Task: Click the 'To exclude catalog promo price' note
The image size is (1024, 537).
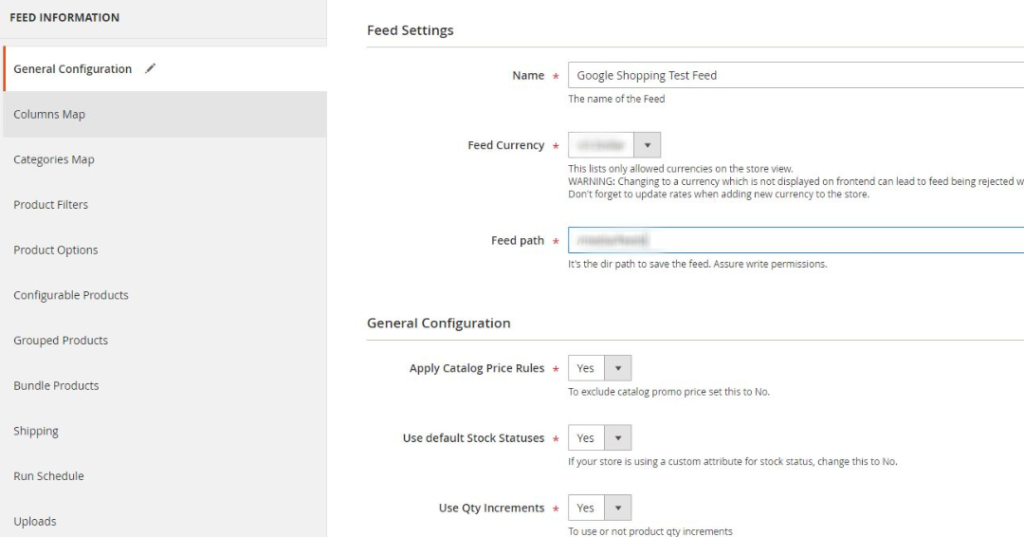Action: pyautogui.click(x=669, y=392)
